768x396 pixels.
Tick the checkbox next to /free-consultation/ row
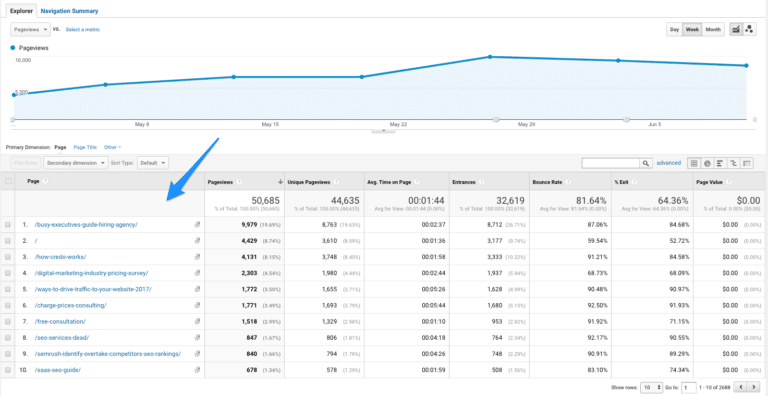click(7, 322)
